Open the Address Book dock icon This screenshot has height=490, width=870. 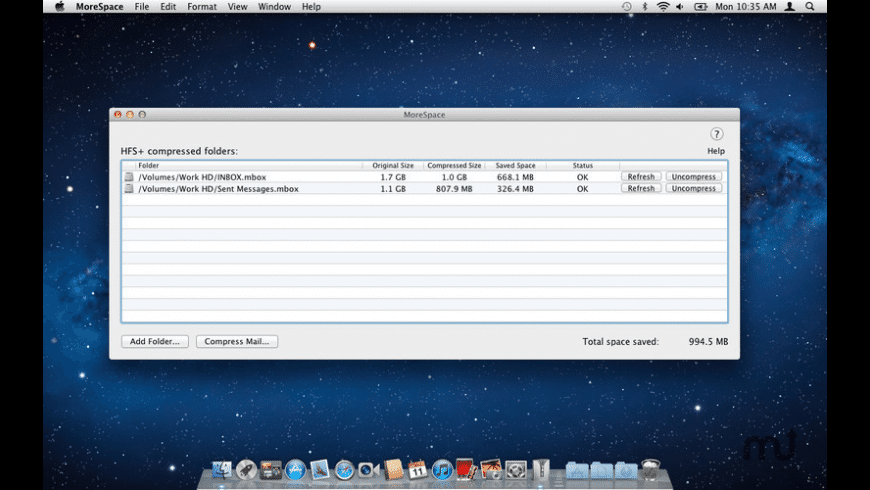(x=393, y=470)
